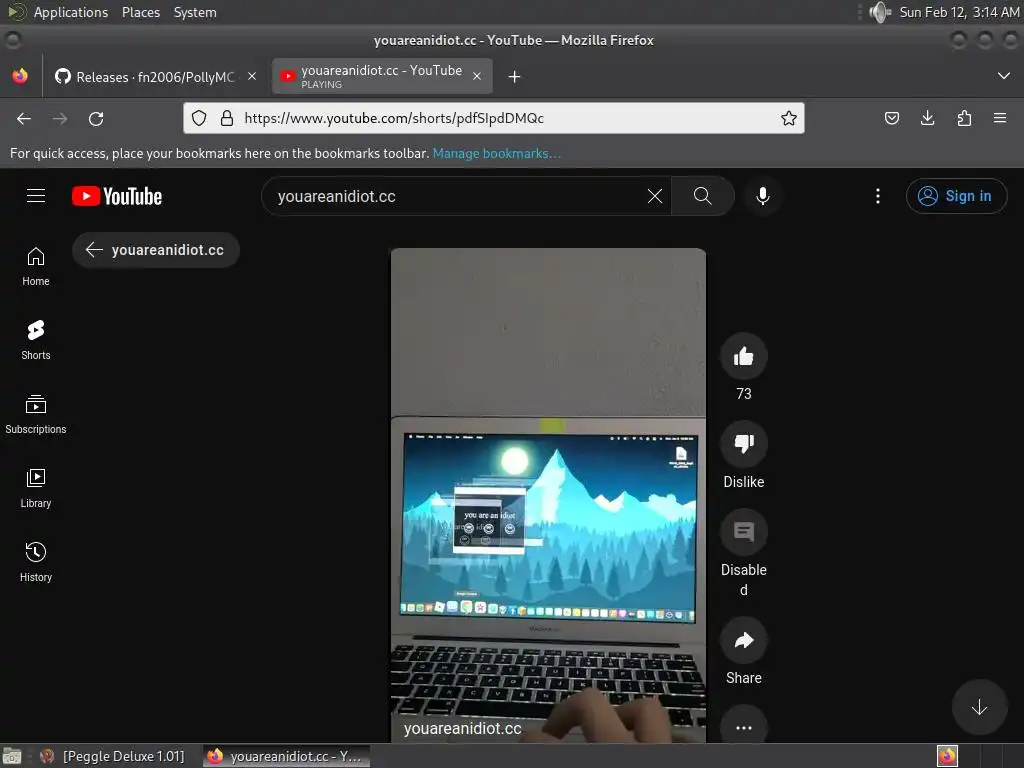Open YouTube hamburger guide menu
Viewport: 1024px width, 768px height.
click(x=36, y=196)
